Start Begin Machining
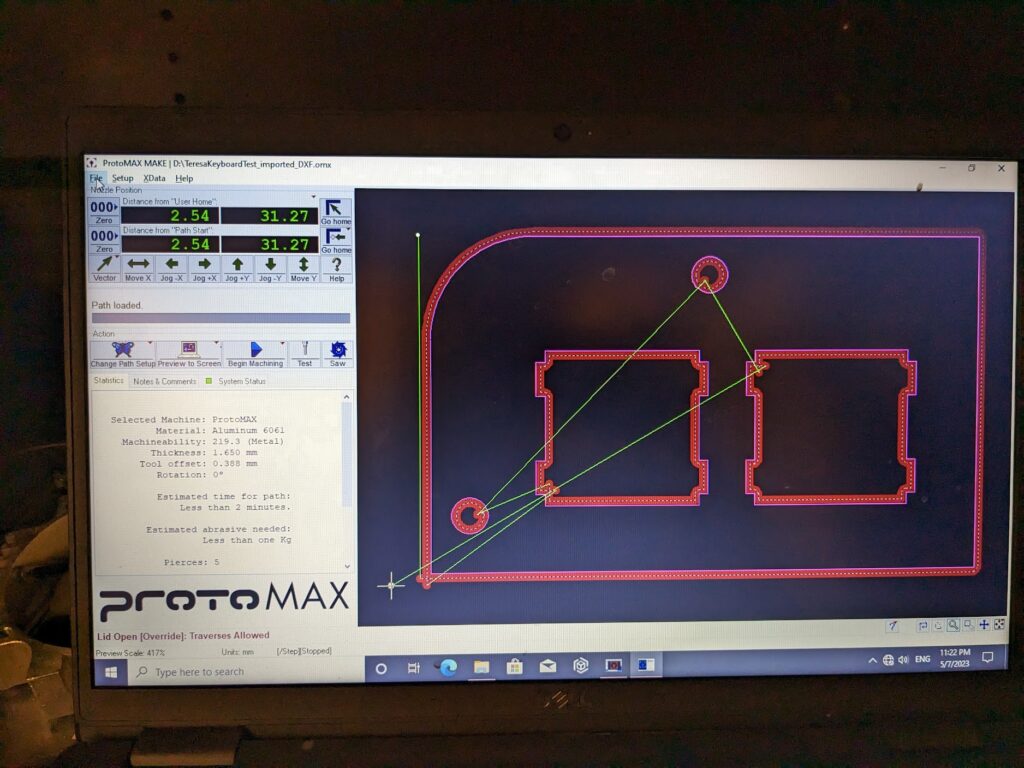 (x=255, y=354)
